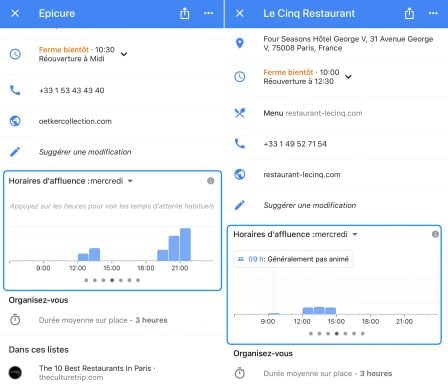This screenshot has width=448, height=384.
Task: Open restaurant-lecinq.com website row
Action: point(302,175)
